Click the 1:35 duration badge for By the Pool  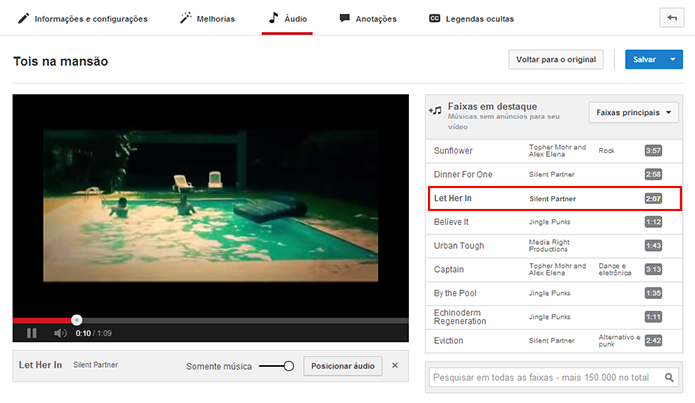coord(653,293)
